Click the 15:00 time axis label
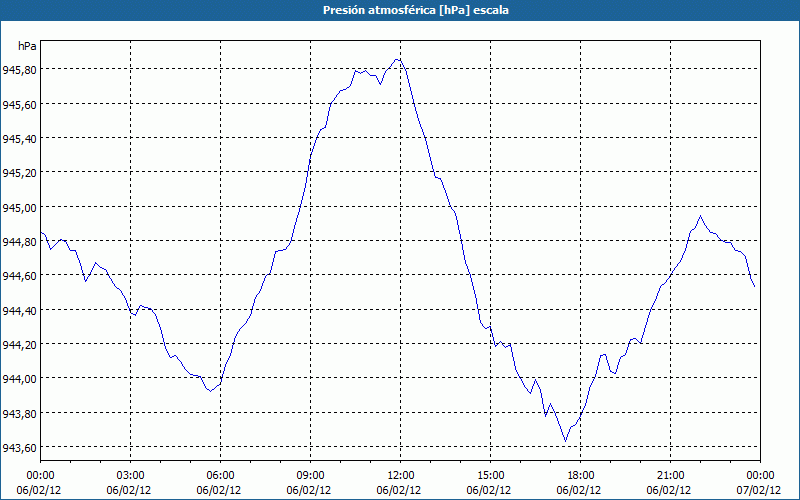The image size is (800, 500). [x=490, y=476]
